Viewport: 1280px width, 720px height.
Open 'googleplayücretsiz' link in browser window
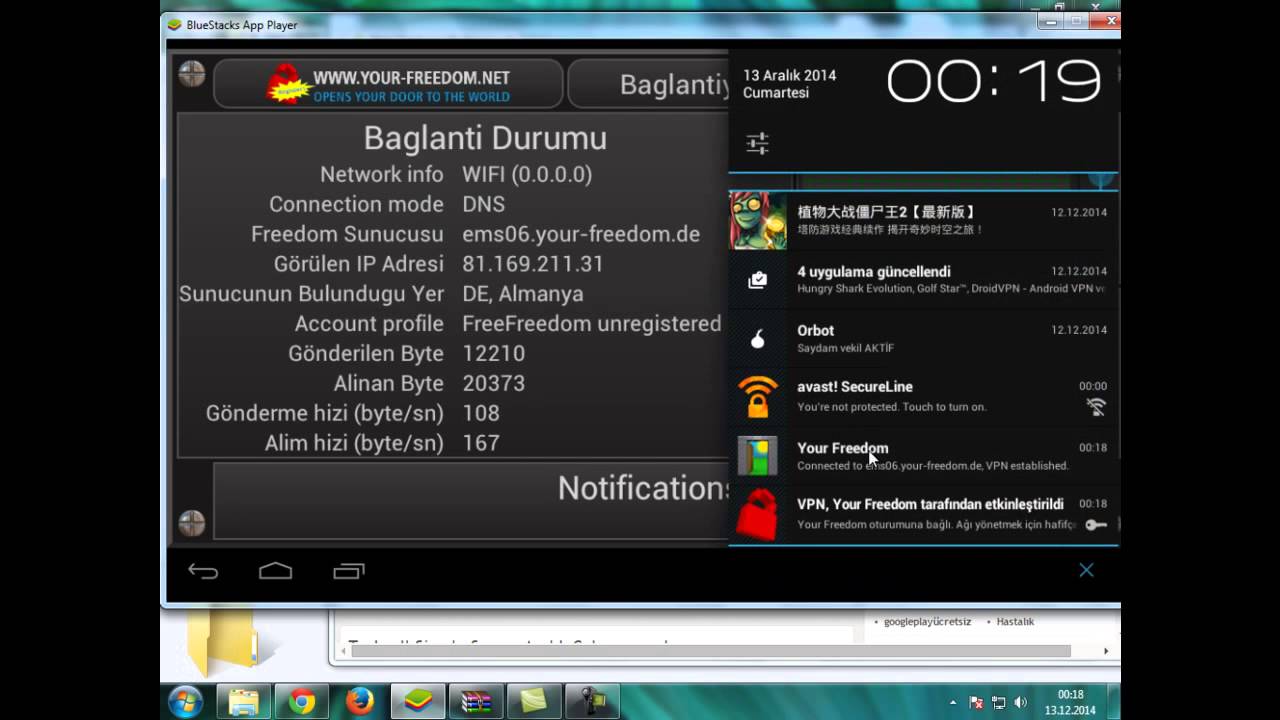[x=927, y=621]
